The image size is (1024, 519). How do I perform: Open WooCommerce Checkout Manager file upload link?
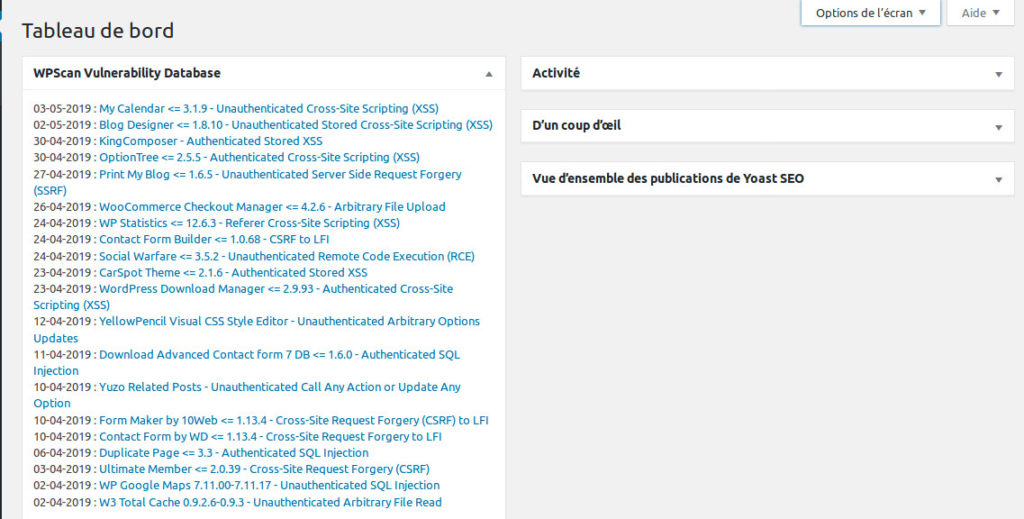(272, 207)
